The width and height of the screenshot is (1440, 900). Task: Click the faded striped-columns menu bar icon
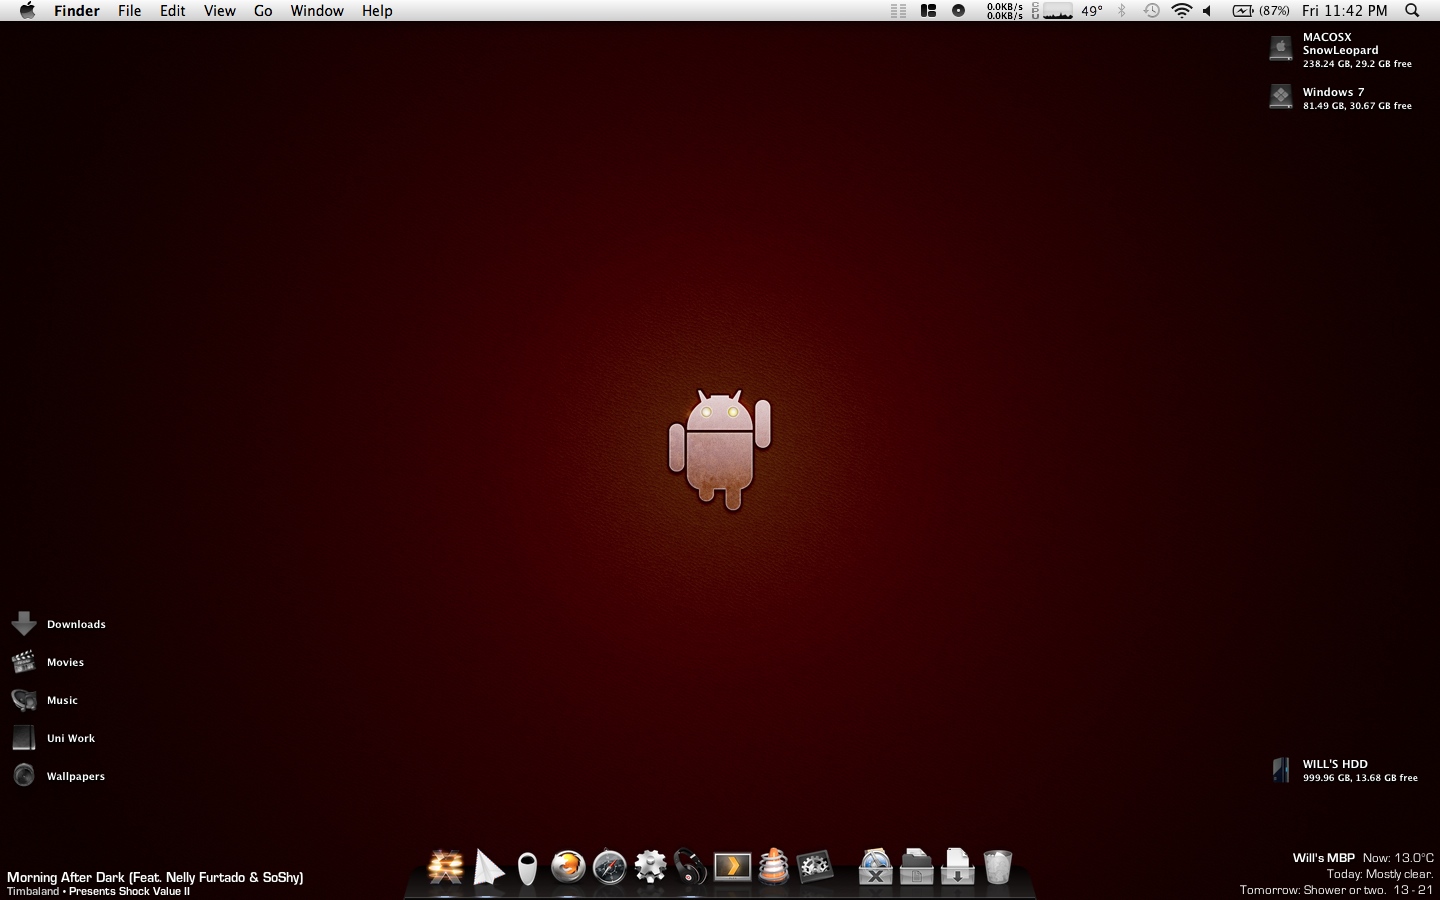pyautogui.click(x=898, y=11)
